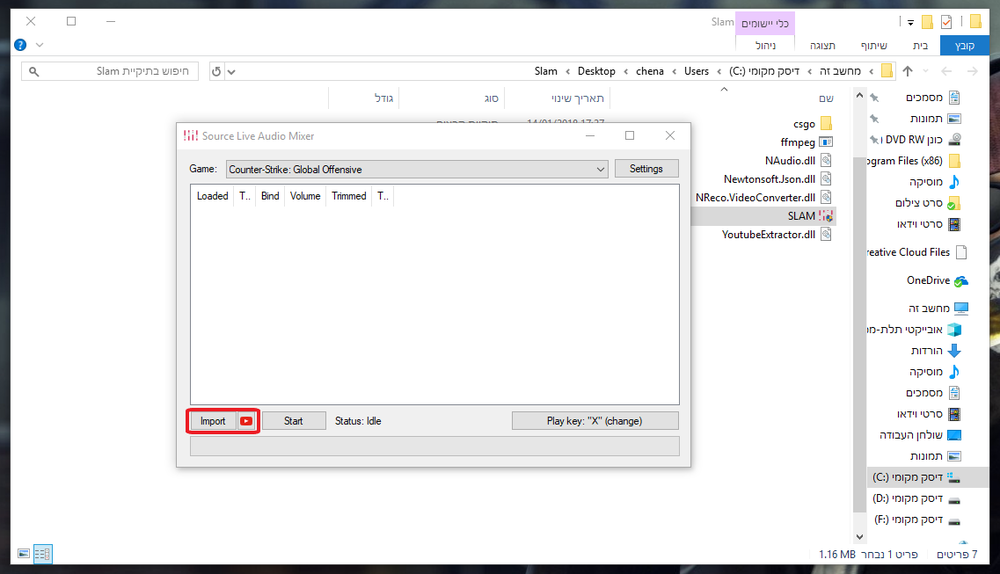Open the pinned Pictures (תמונות) quick access icon
This screenshot has height=574, width=1000.
click(954, 118)
